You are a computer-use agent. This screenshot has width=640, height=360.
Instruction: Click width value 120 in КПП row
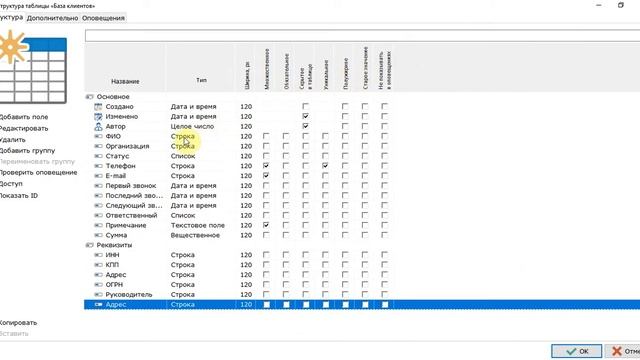tap(246, 265)
